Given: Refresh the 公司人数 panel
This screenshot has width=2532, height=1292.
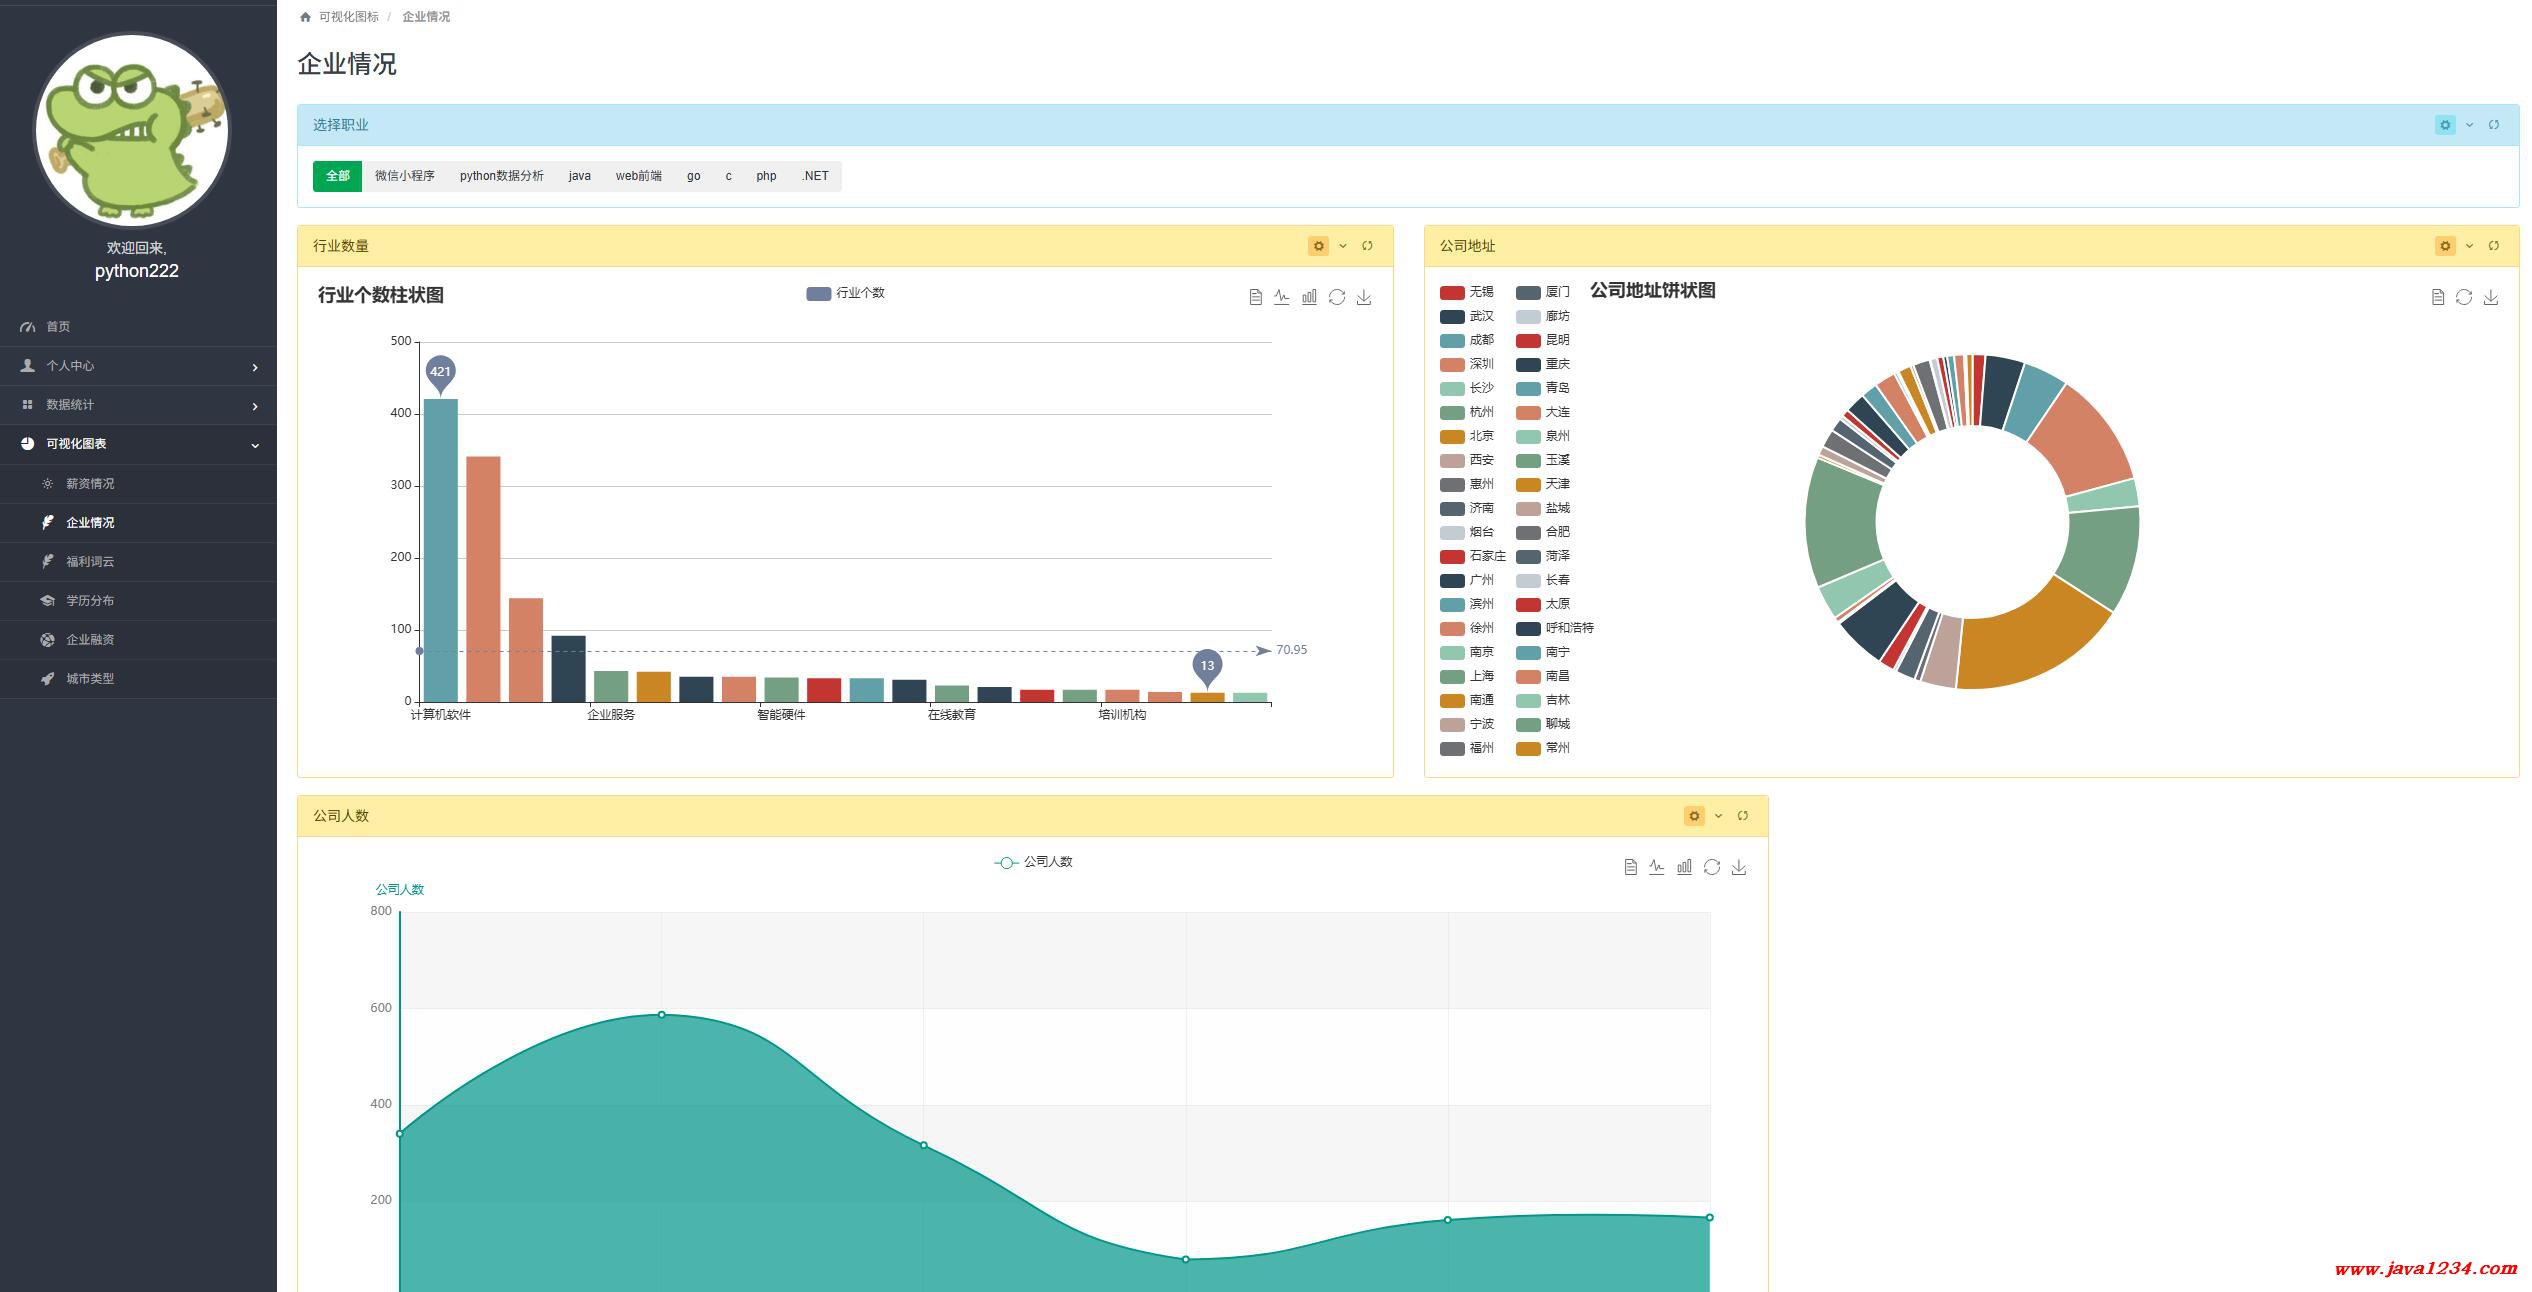Looking at the screenshot, I should click(1743, 816).
